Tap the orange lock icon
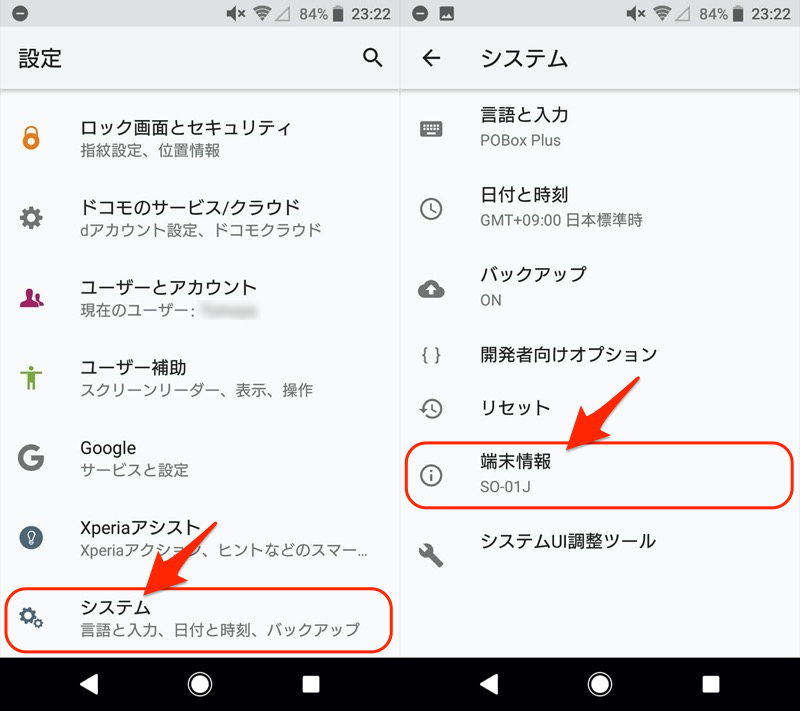800x711 pixels. [x=31, y=138]
